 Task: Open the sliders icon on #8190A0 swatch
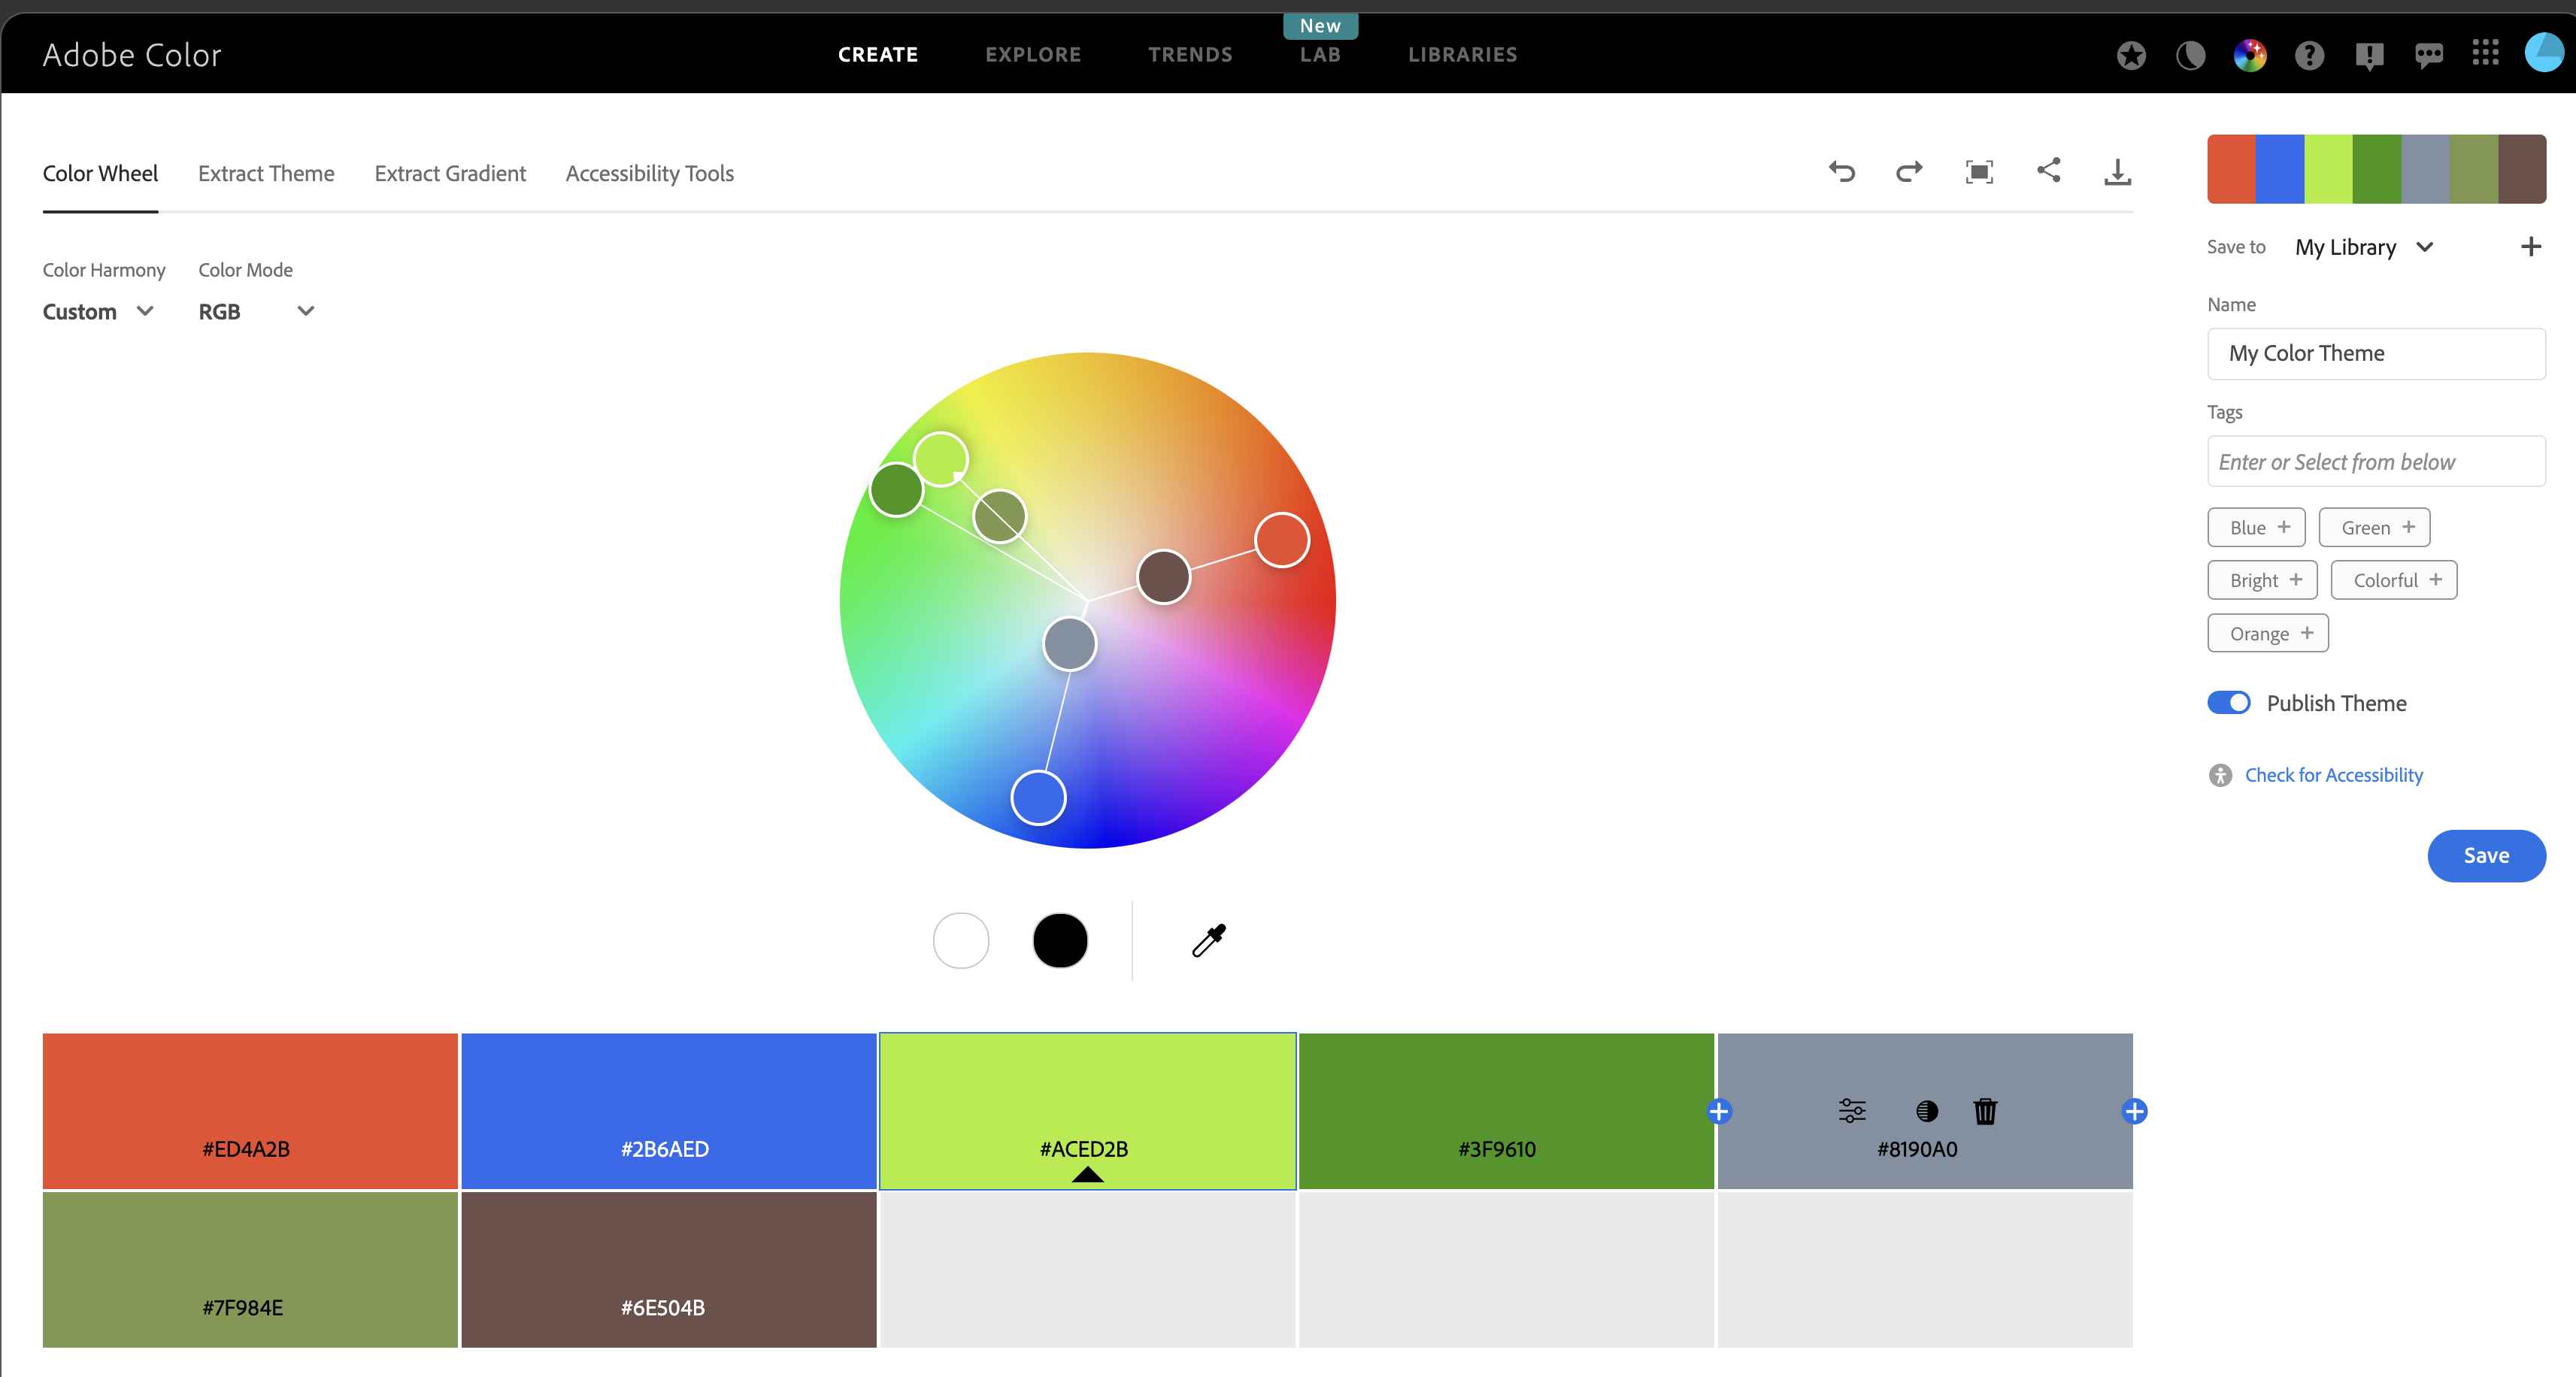pyautogui.click(x=1852, y=1111)
